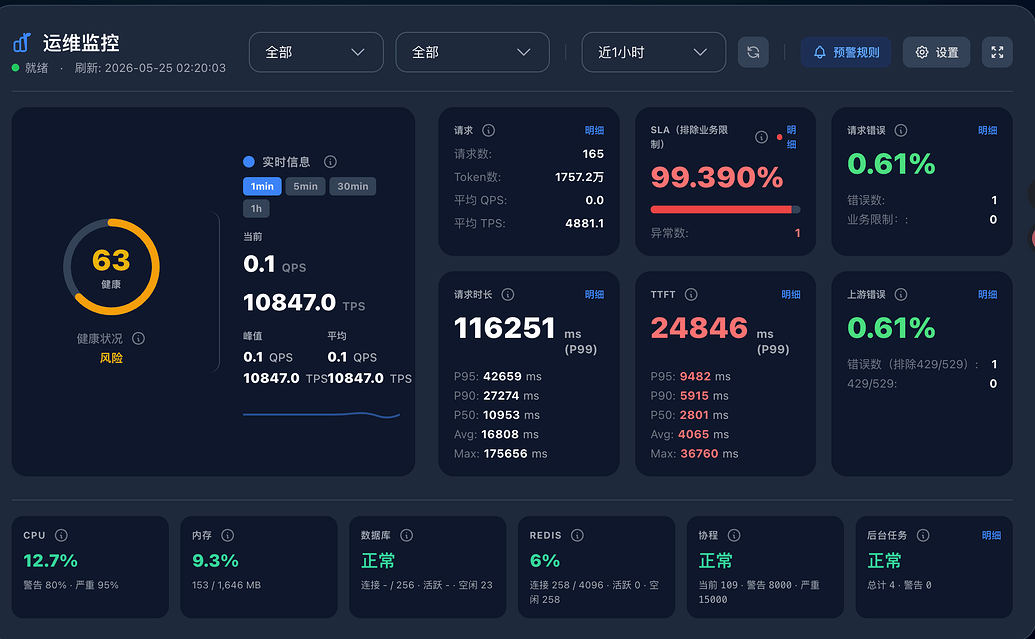Click the info icon beside TTFT
This screenshot has height=639, width=1035.
(691, 294)
